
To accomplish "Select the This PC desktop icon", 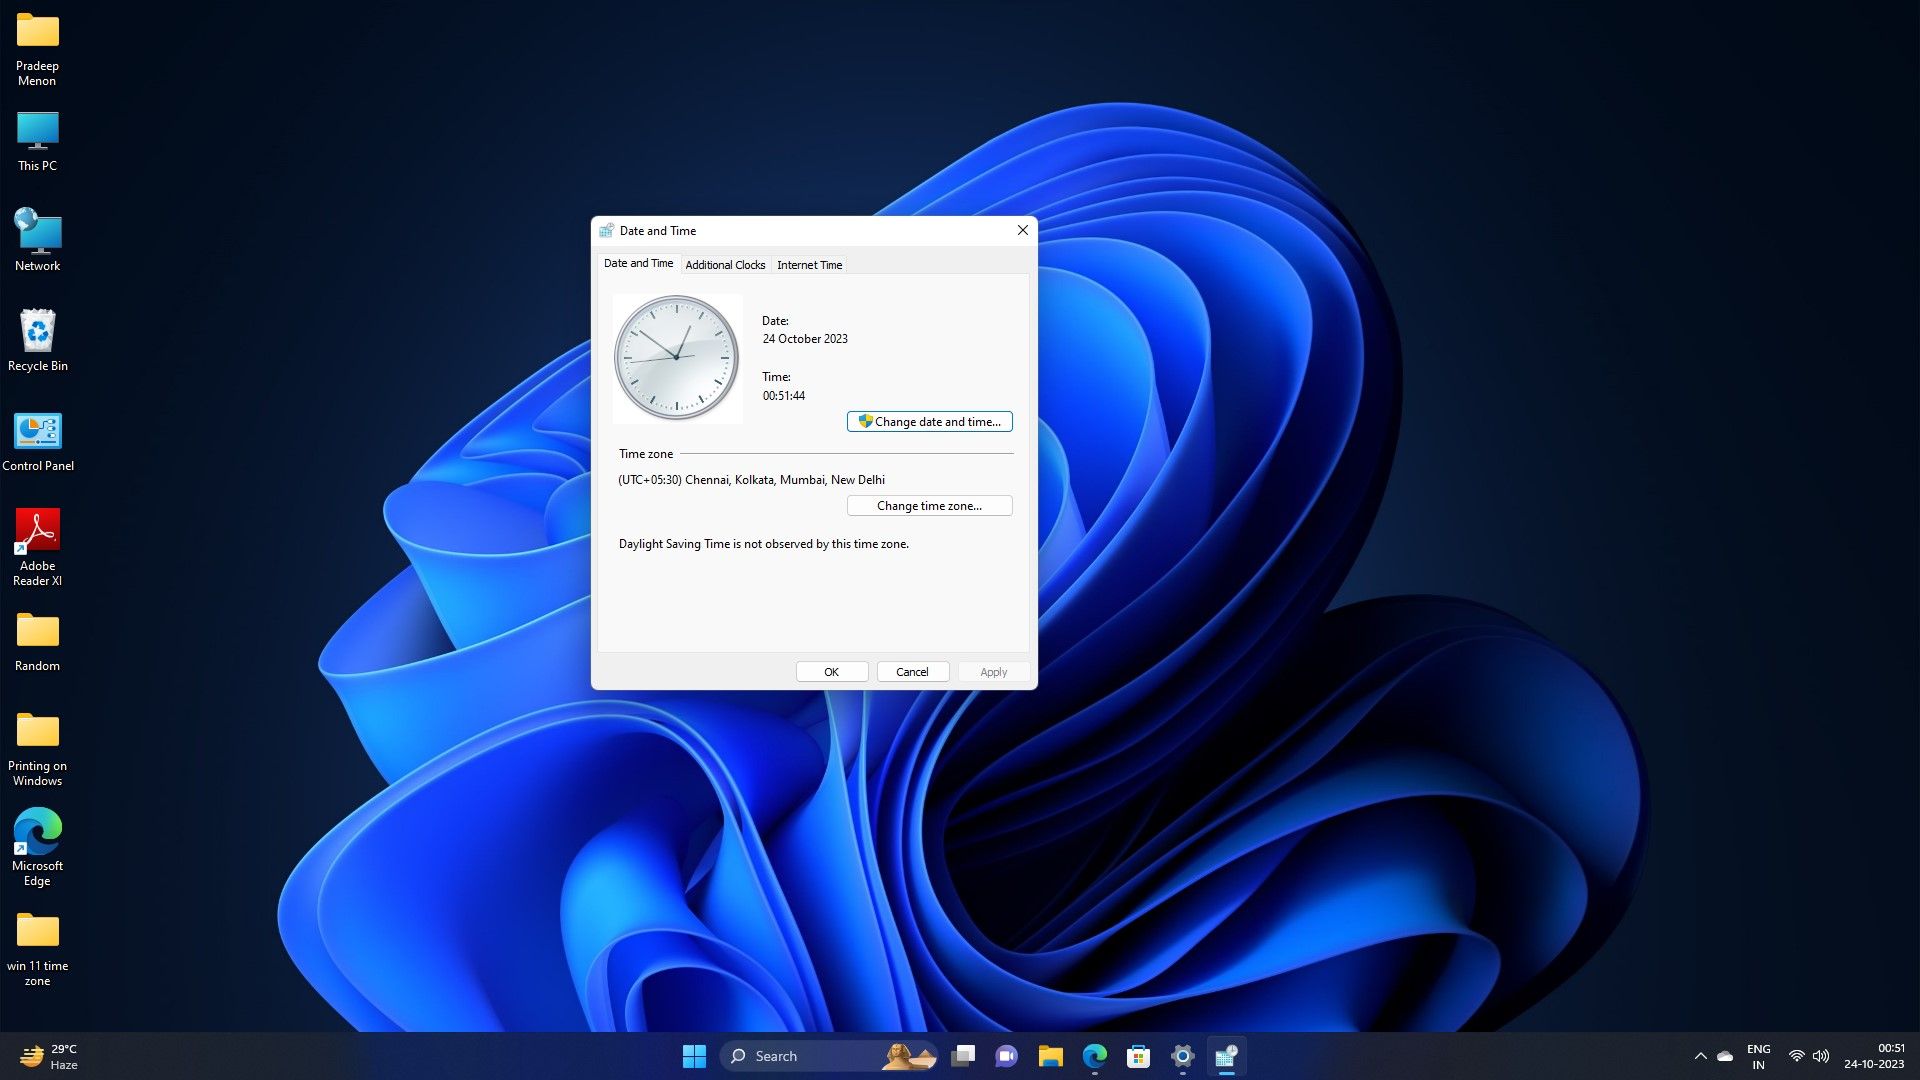I will coord(37,141).
